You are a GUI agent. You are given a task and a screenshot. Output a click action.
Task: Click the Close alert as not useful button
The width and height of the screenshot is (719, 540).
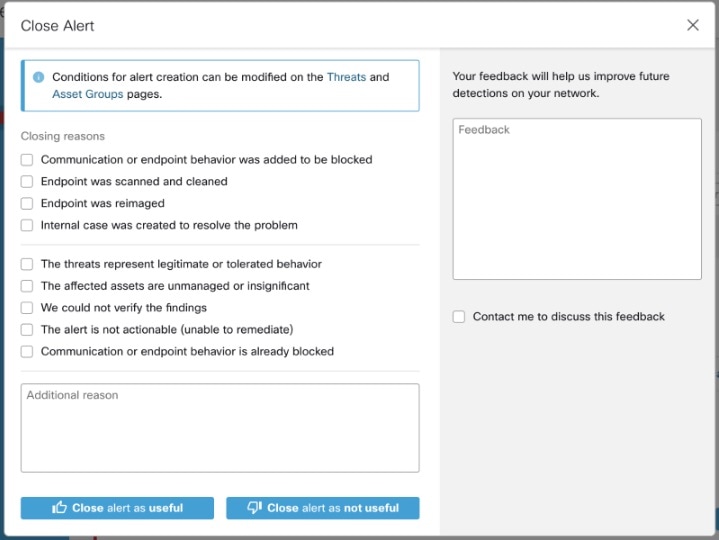322,508
